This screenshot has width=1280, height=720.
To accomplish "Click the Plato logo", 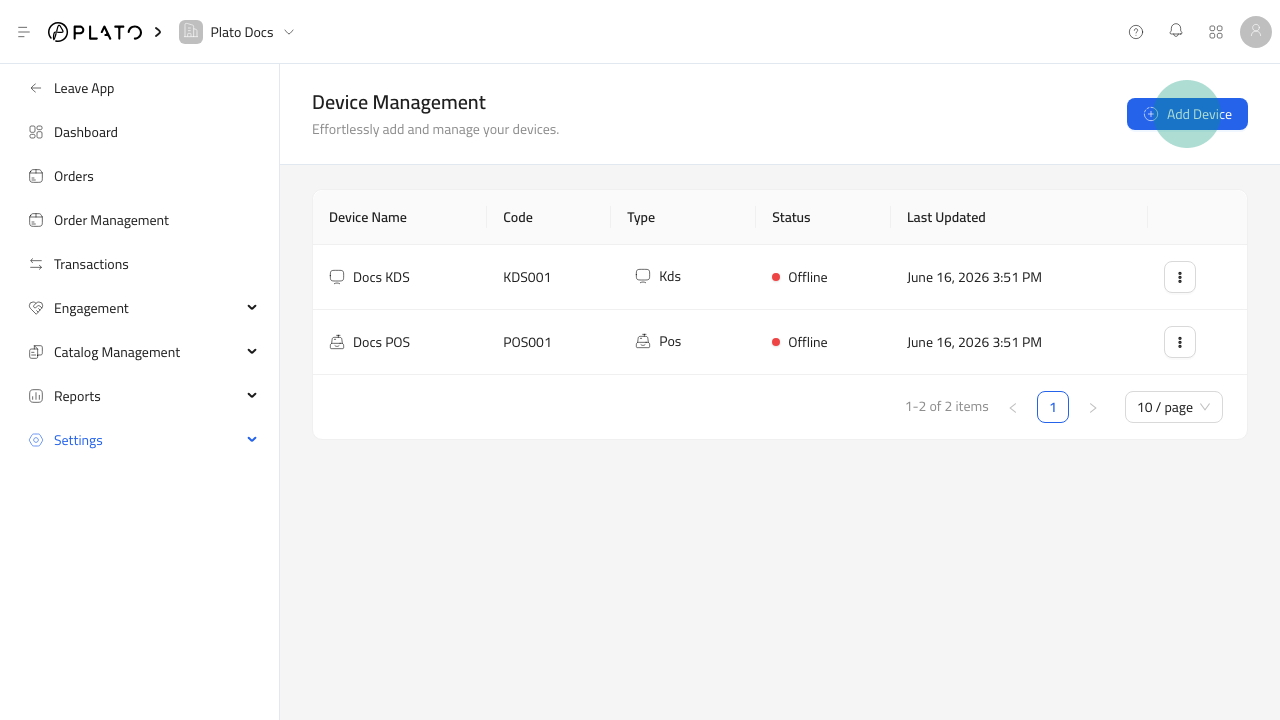I will pyautogui.click(x=95, y=32).
